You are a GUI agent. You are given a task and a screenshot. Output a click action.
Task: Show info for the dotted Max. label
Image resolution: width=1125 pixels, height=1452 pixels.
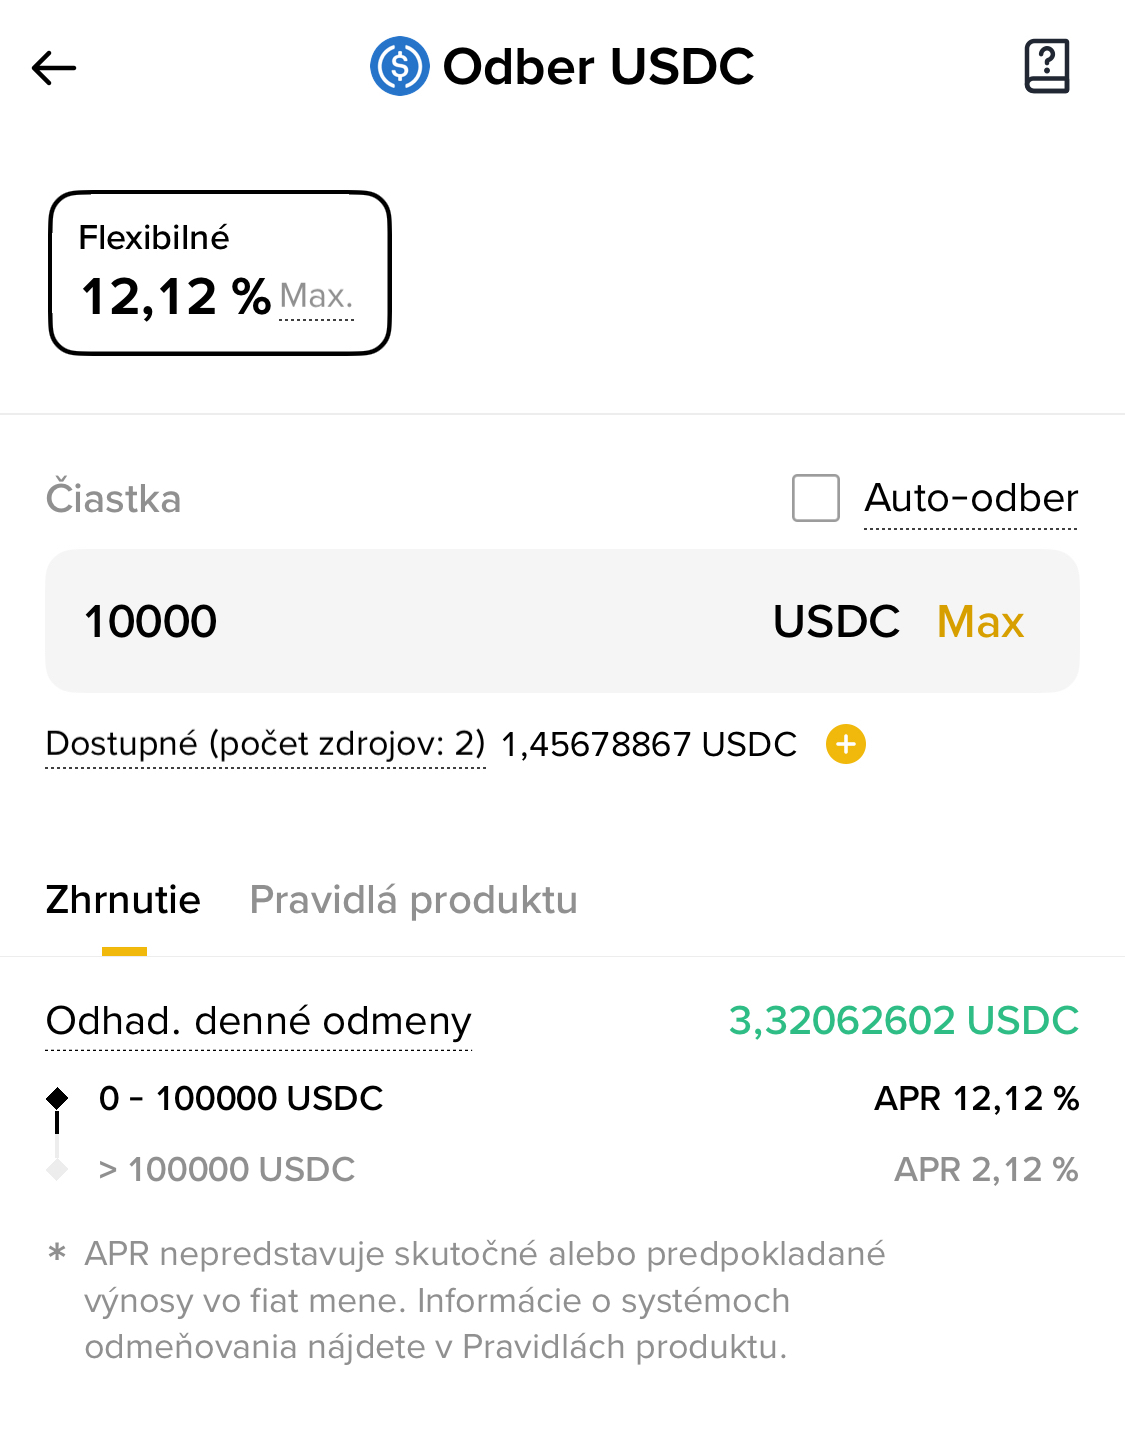[316, 296]
